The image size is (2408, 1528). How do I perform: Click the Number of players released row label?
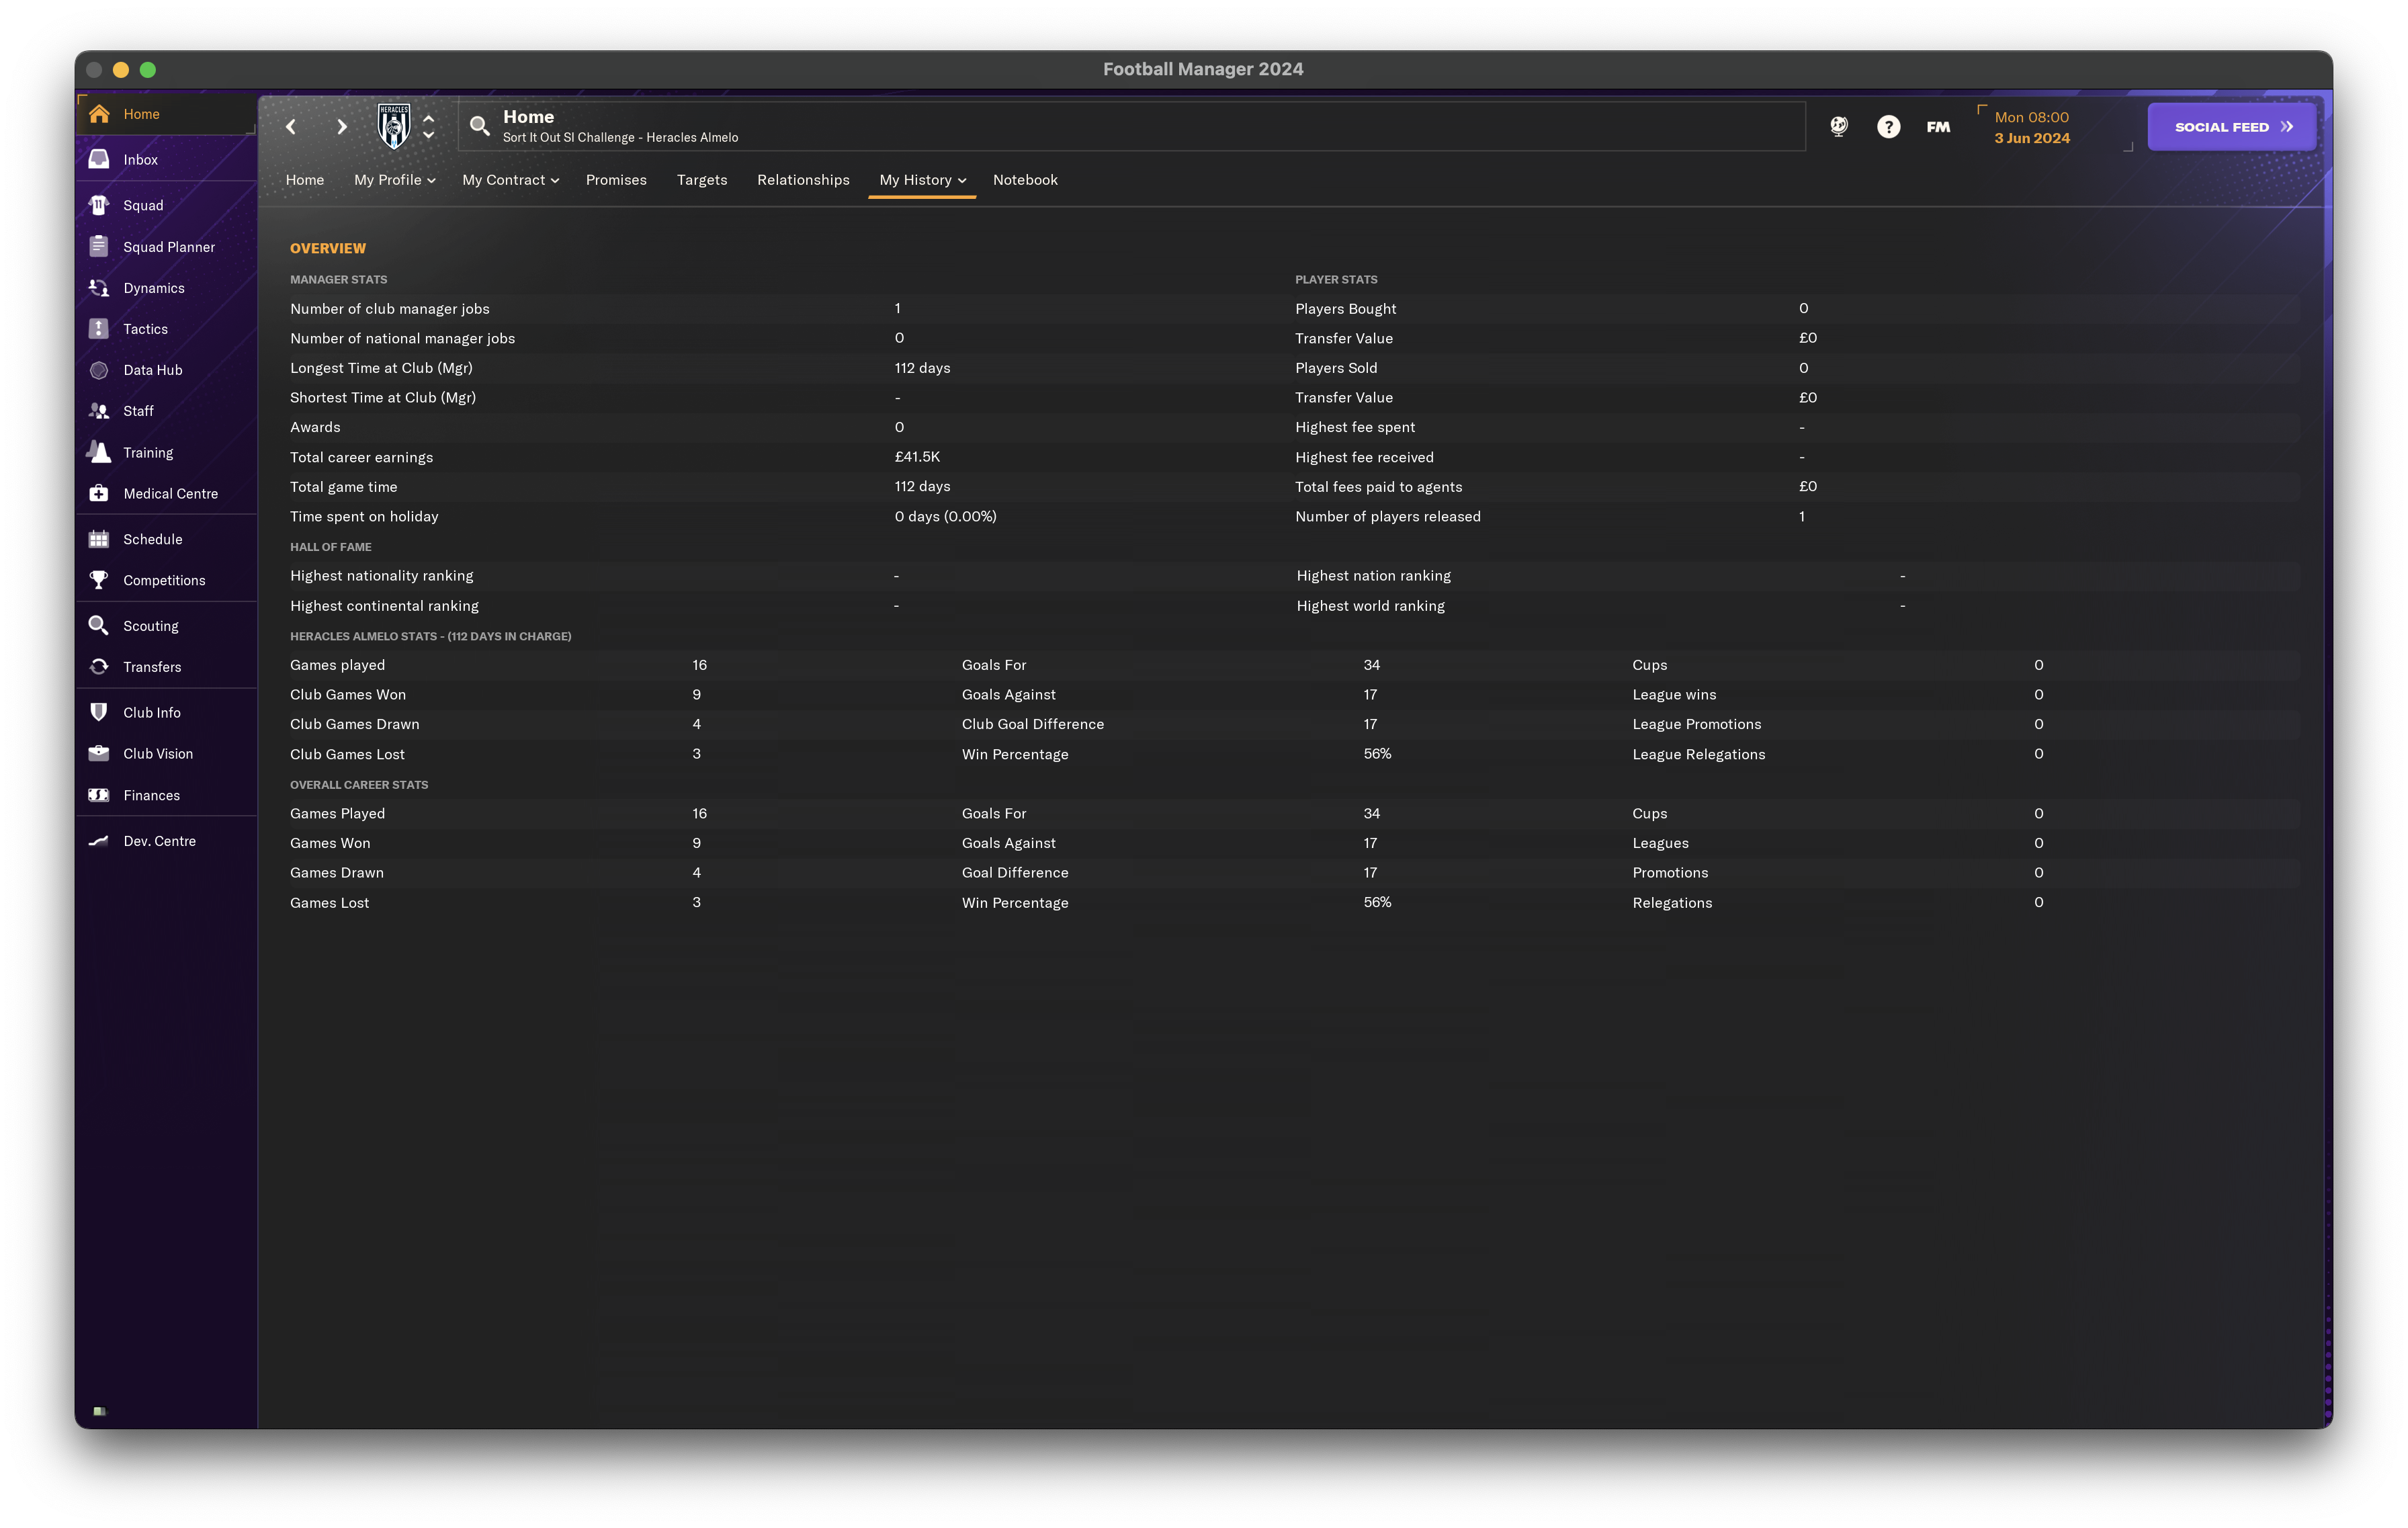click(1388, 516)
